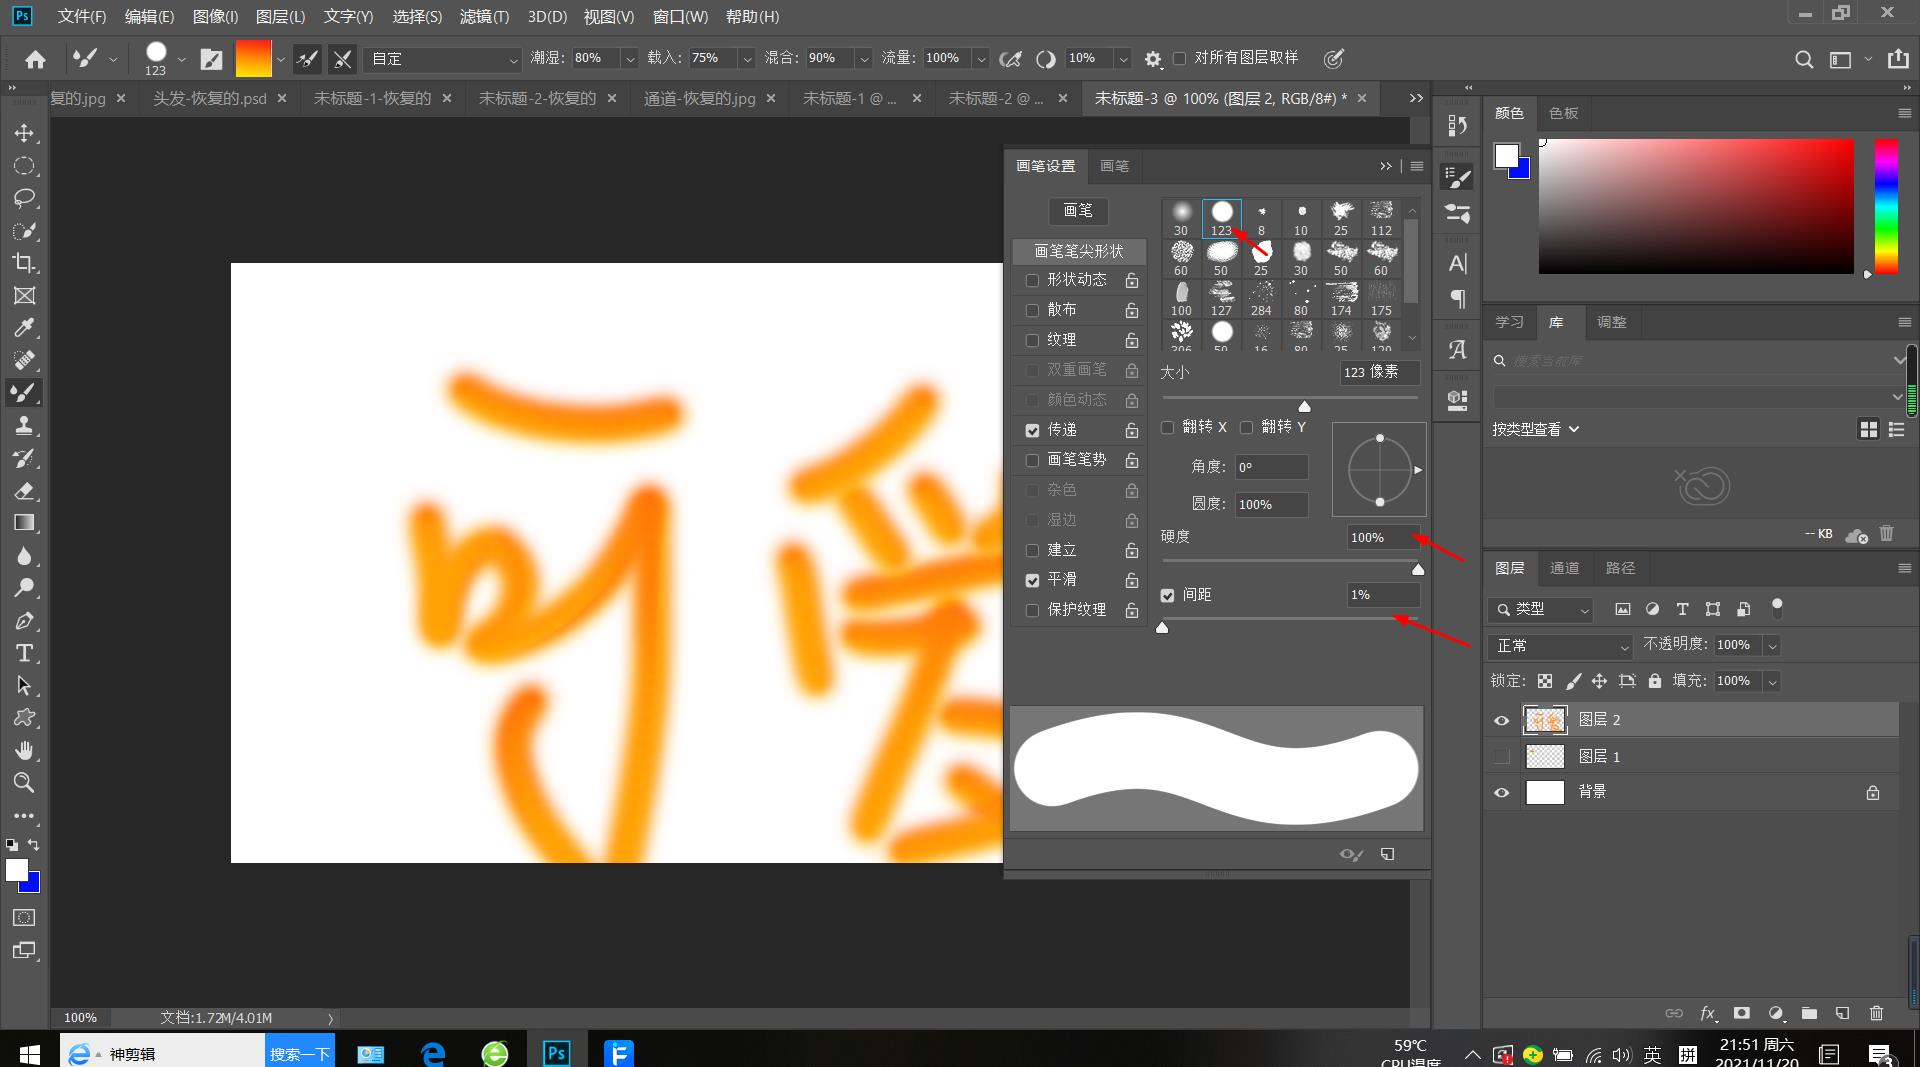
Task: Open the 自定 brush preset dropdown
Action: click(x=442, y=59)
